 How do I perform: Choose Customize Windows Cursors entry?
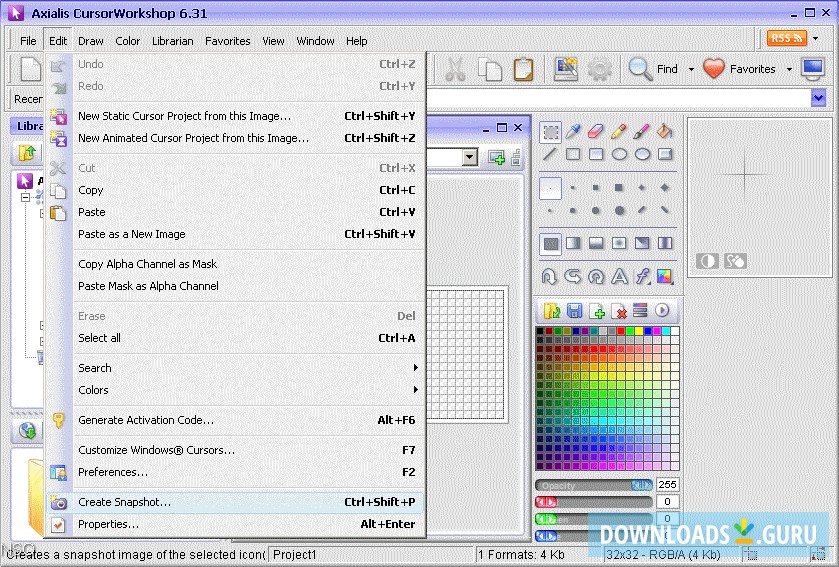pos(235,450)
